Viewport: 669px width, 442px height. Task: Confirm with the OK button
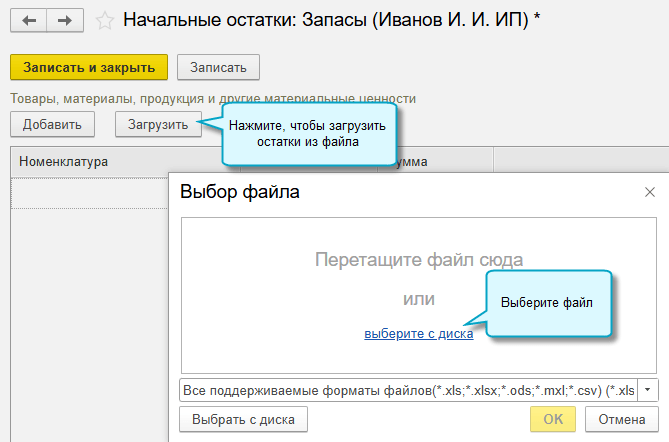click(555, 419)
